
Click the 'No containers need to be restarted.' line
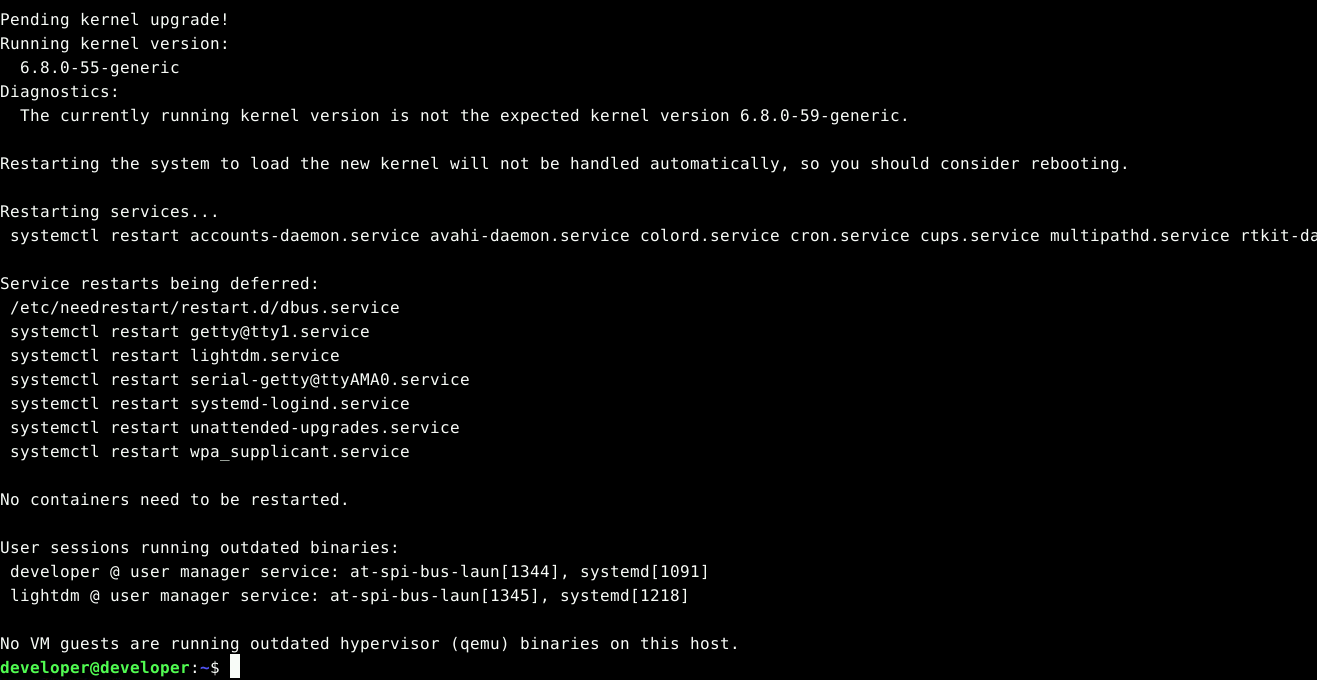[175, 499]
